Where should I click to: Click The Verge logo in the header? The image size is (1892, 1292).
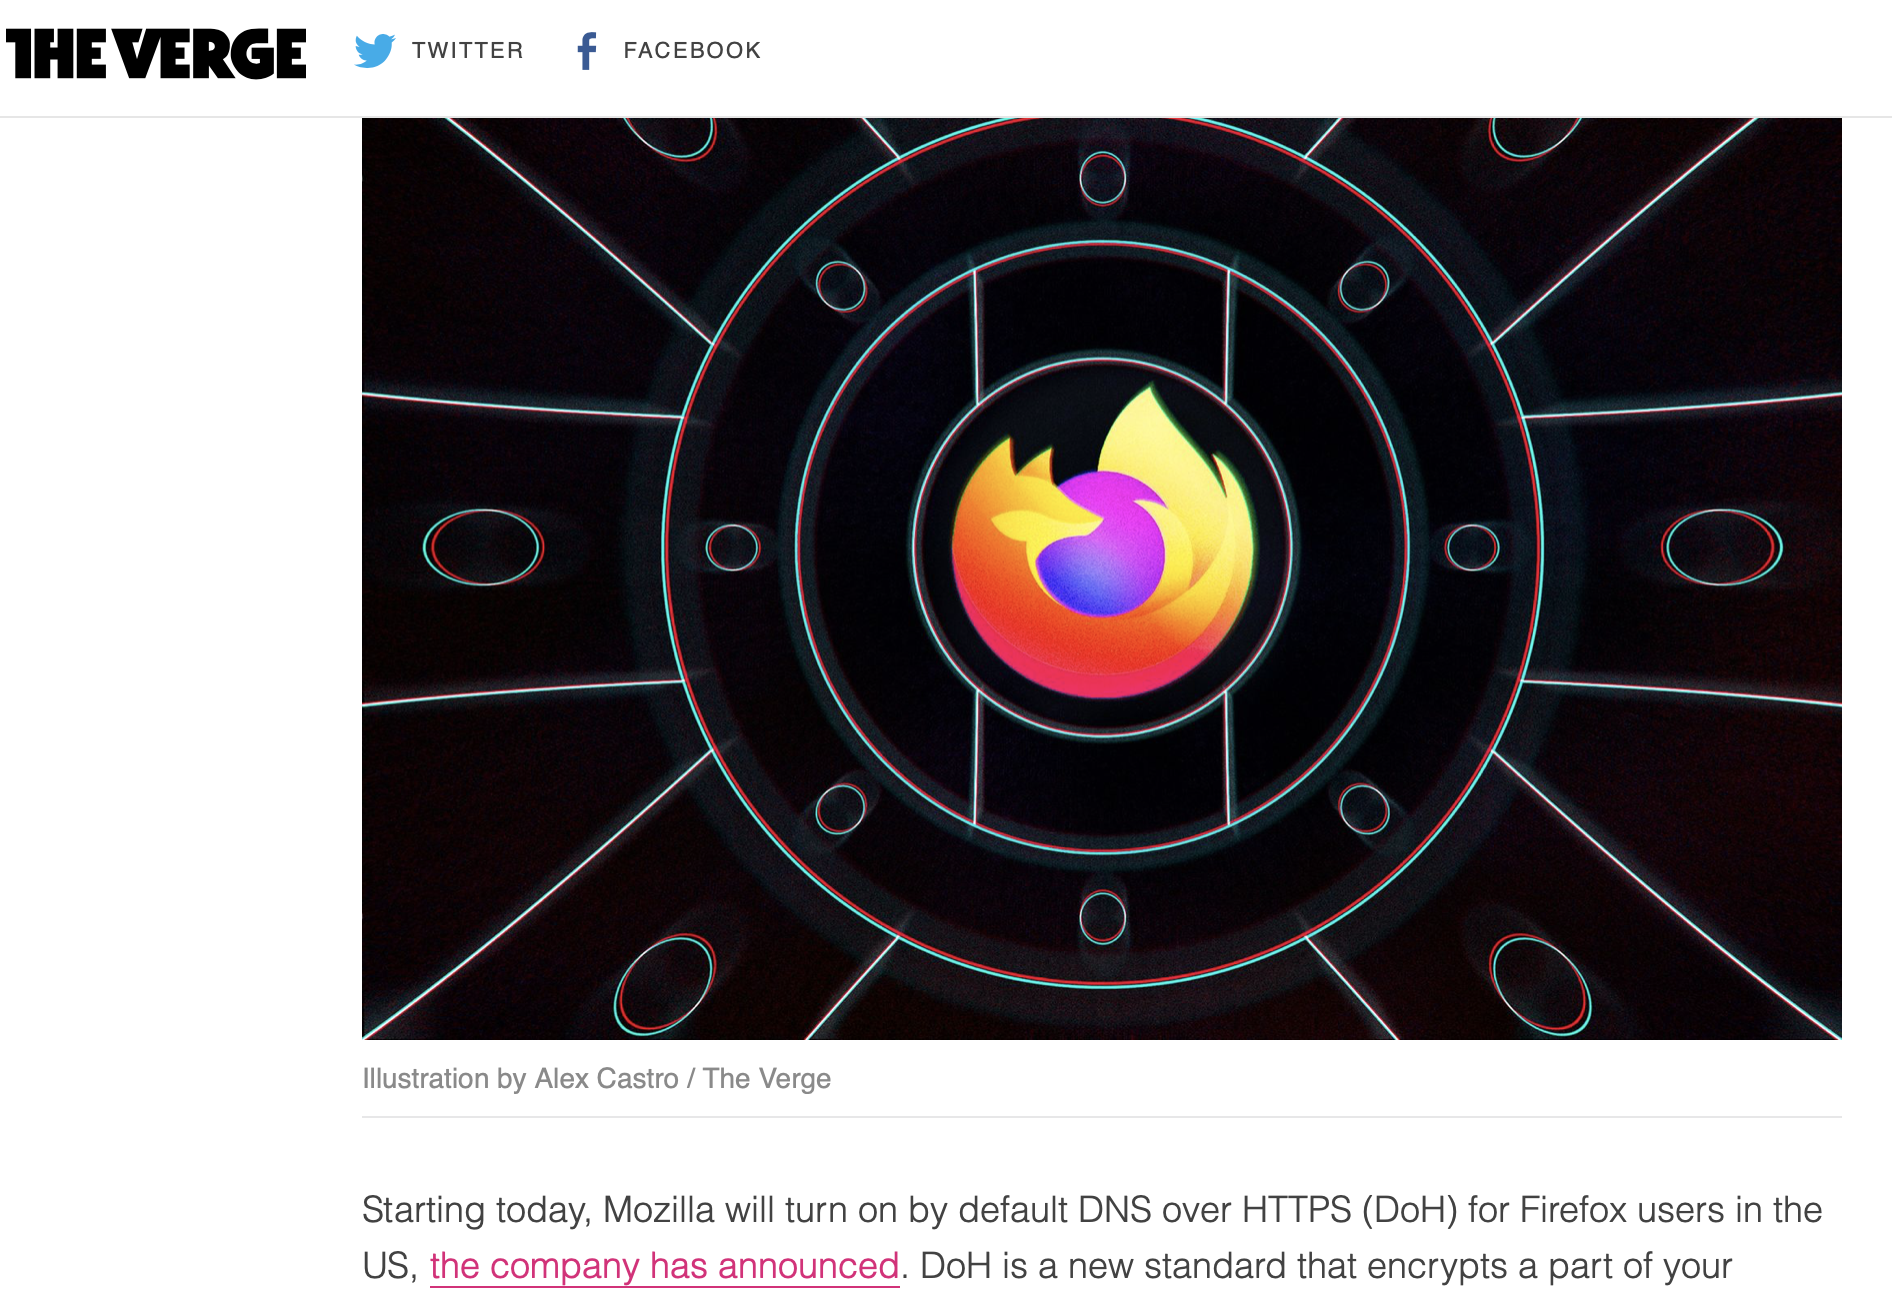[156, 53]
